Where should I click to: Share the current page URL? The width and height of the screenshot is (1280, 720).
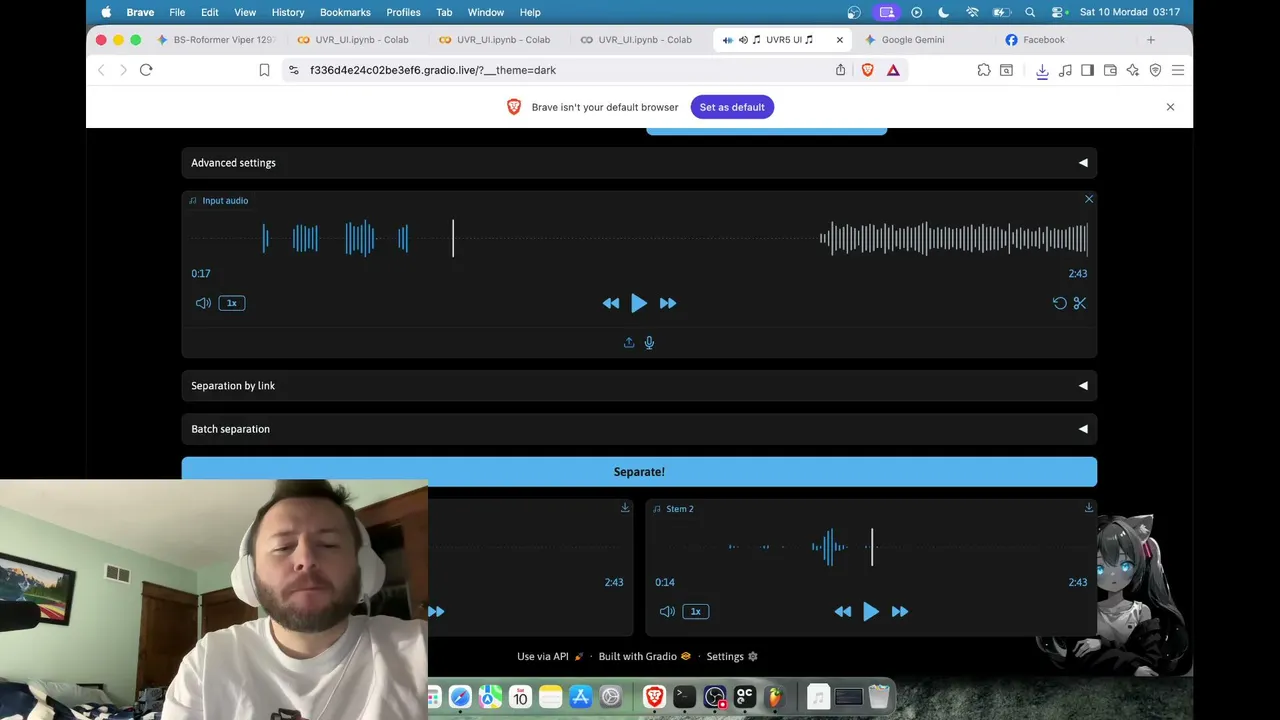point(840,70)
